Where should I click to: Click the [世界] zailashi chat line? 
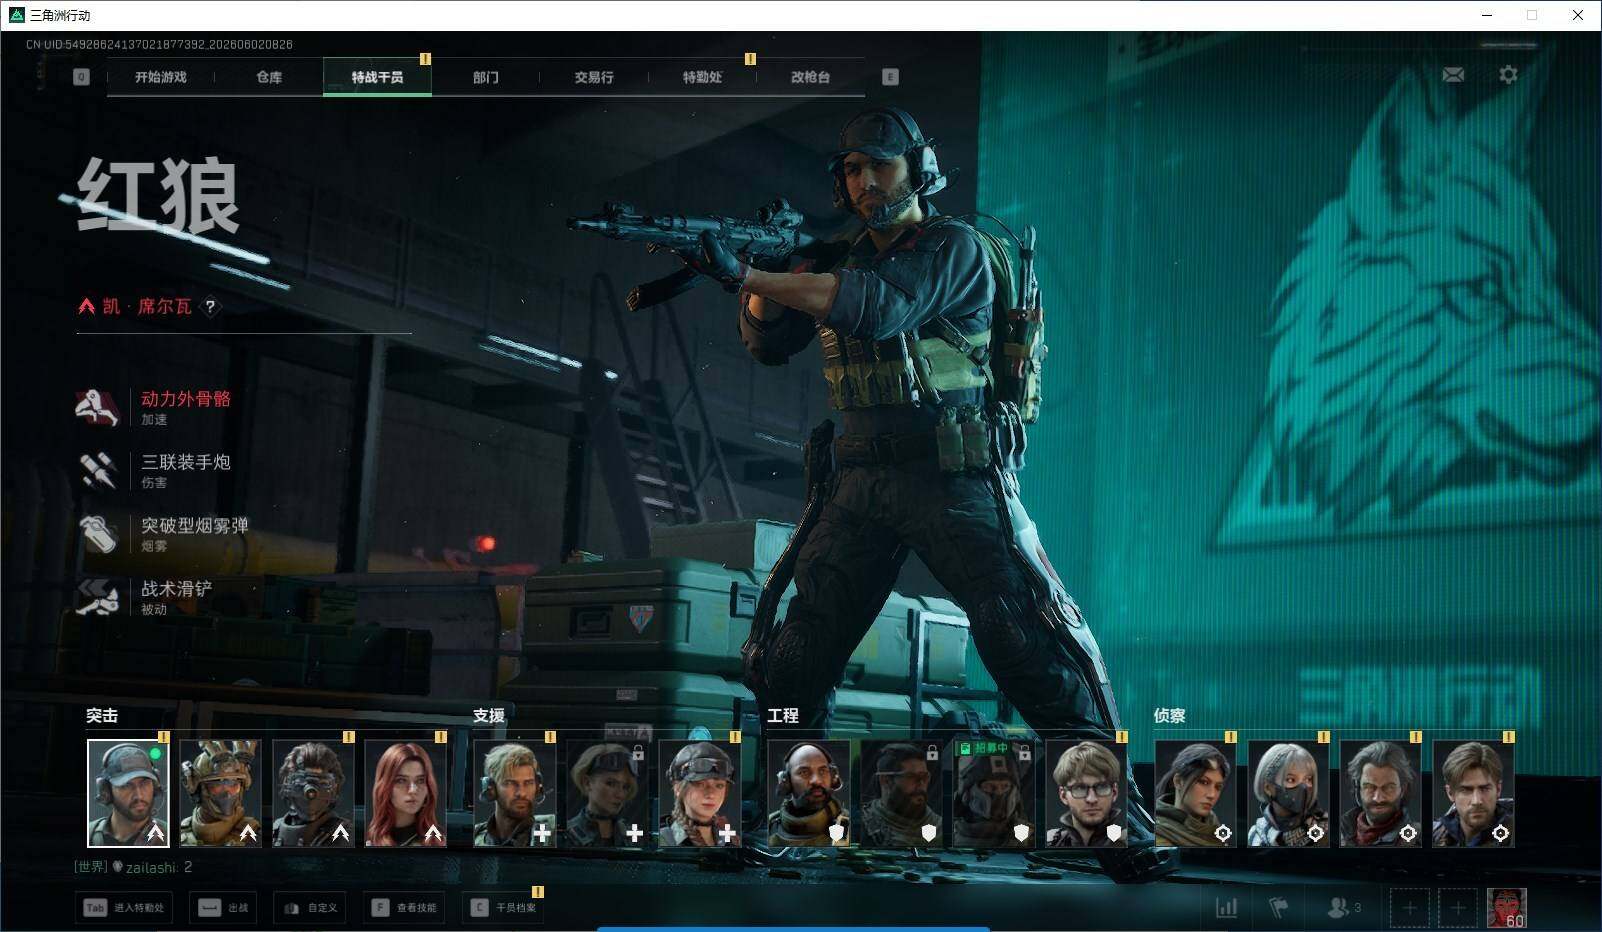coord(133,867)
